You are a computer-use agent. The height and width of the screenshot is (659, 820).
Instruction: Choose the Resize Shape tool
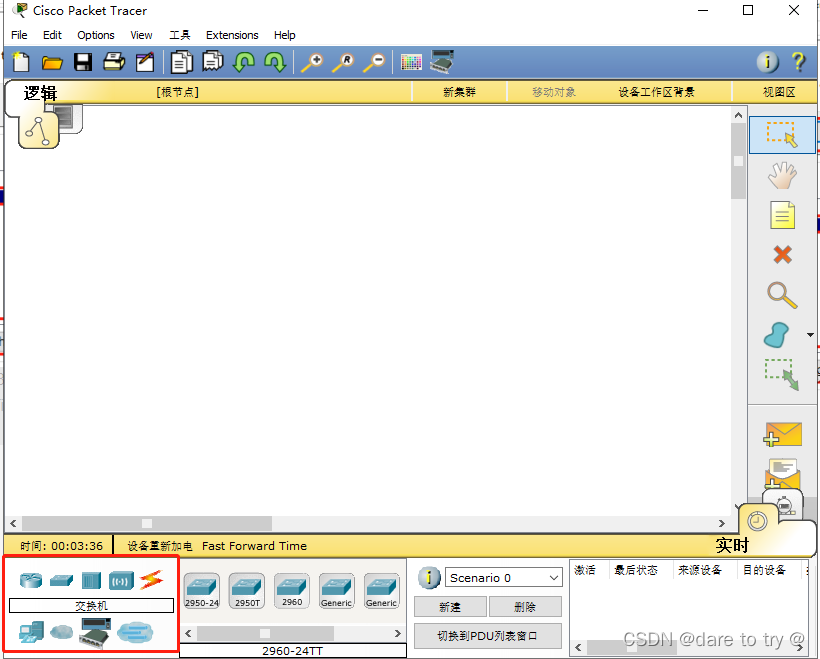[782, 374]
